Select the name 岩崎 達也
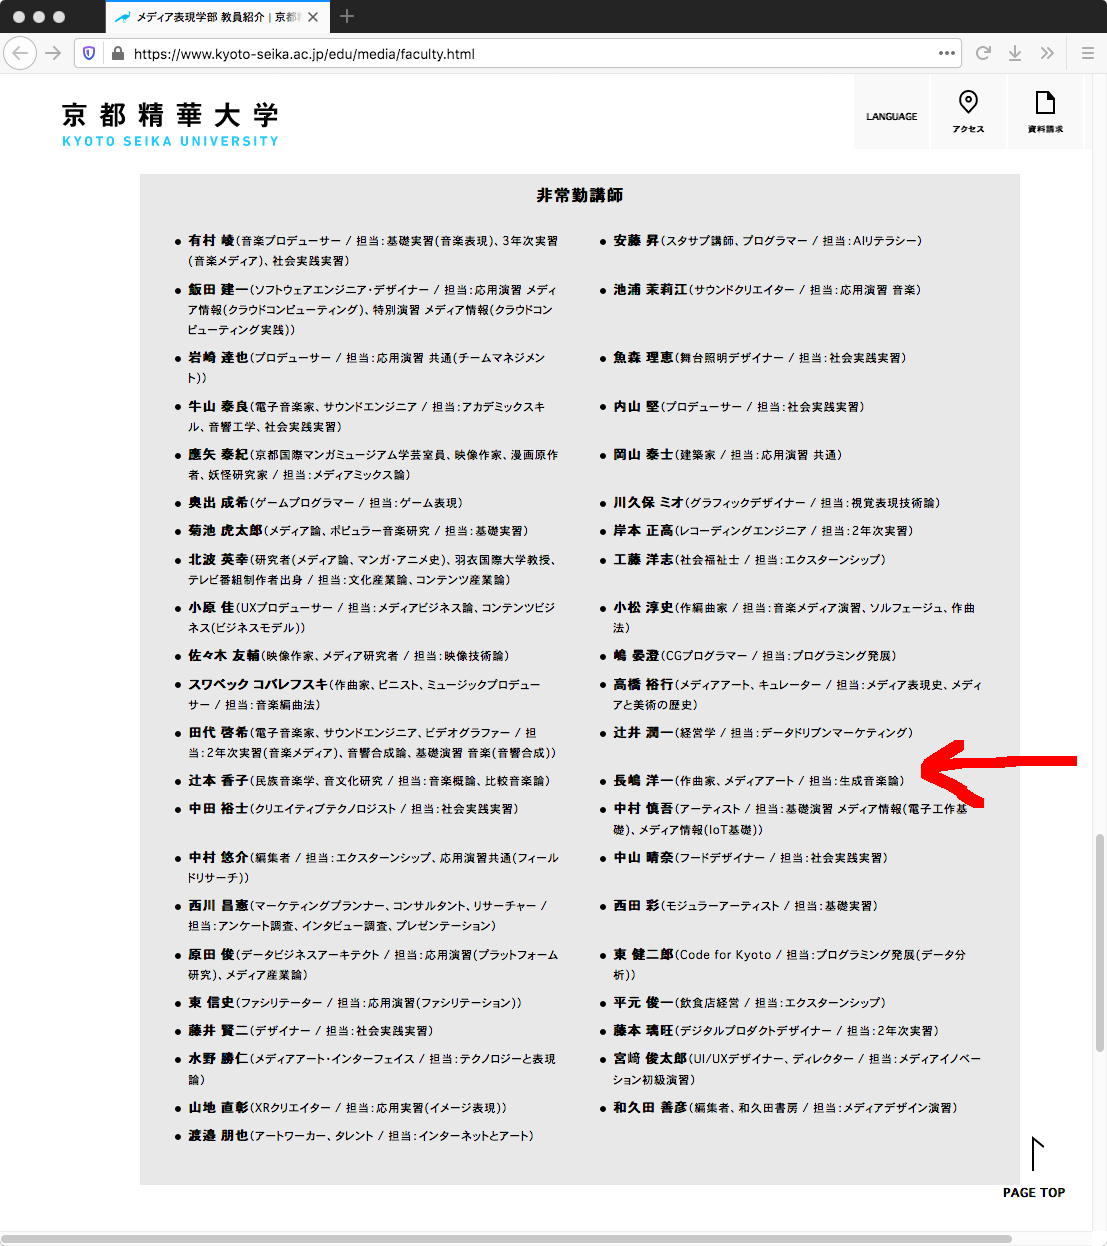 coord(218,358)
